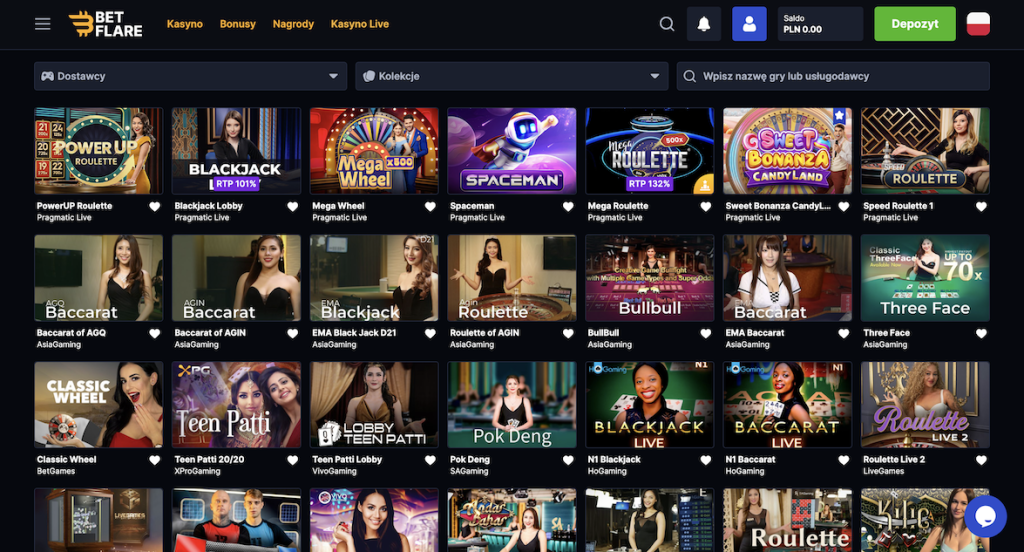Click 'EMA Baccarat' title text
1024x552 pixels.
(x=755, y=333)
